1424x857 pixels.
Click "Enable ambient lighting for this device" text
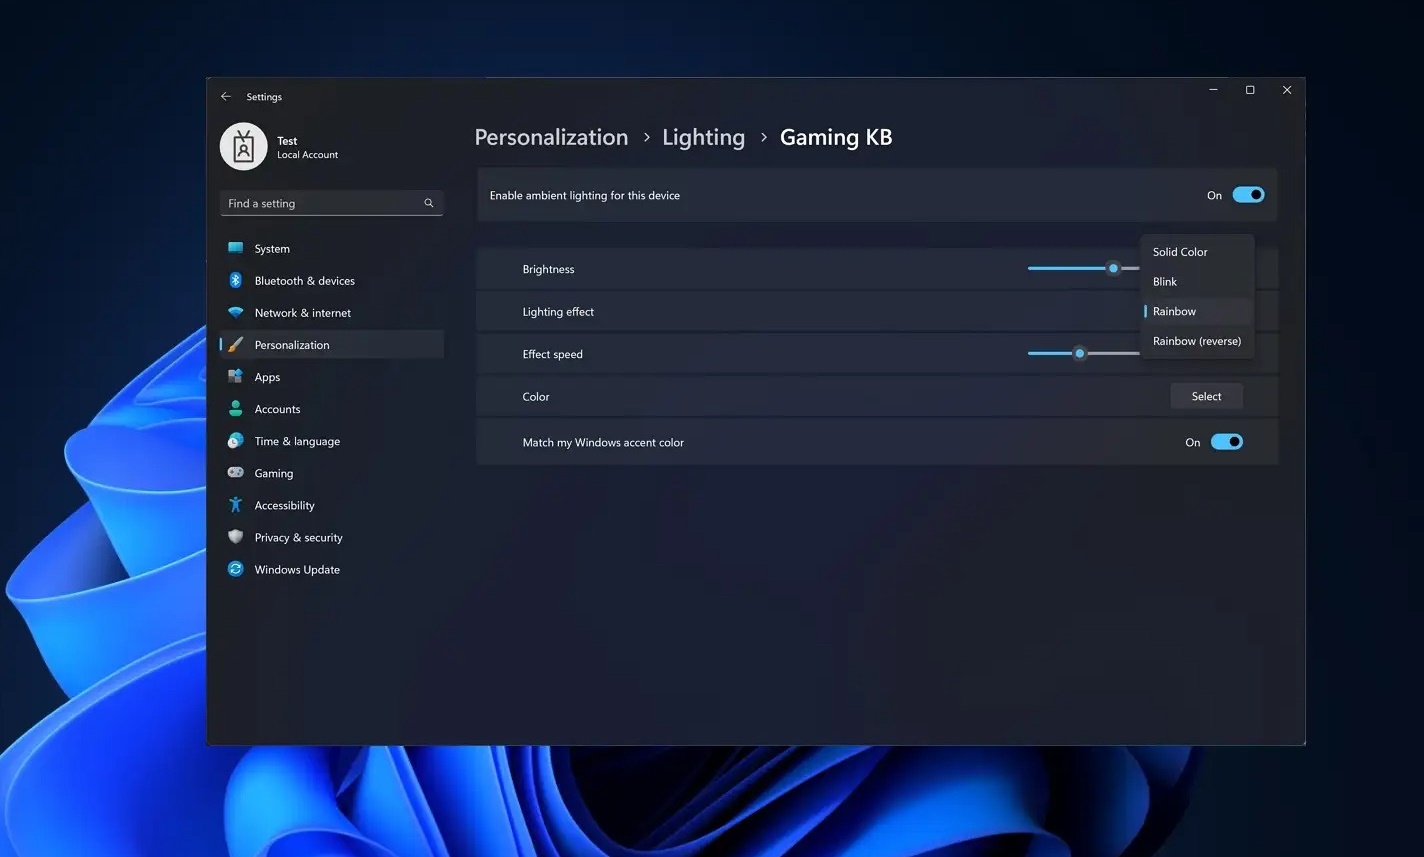(x=585, y=195)
